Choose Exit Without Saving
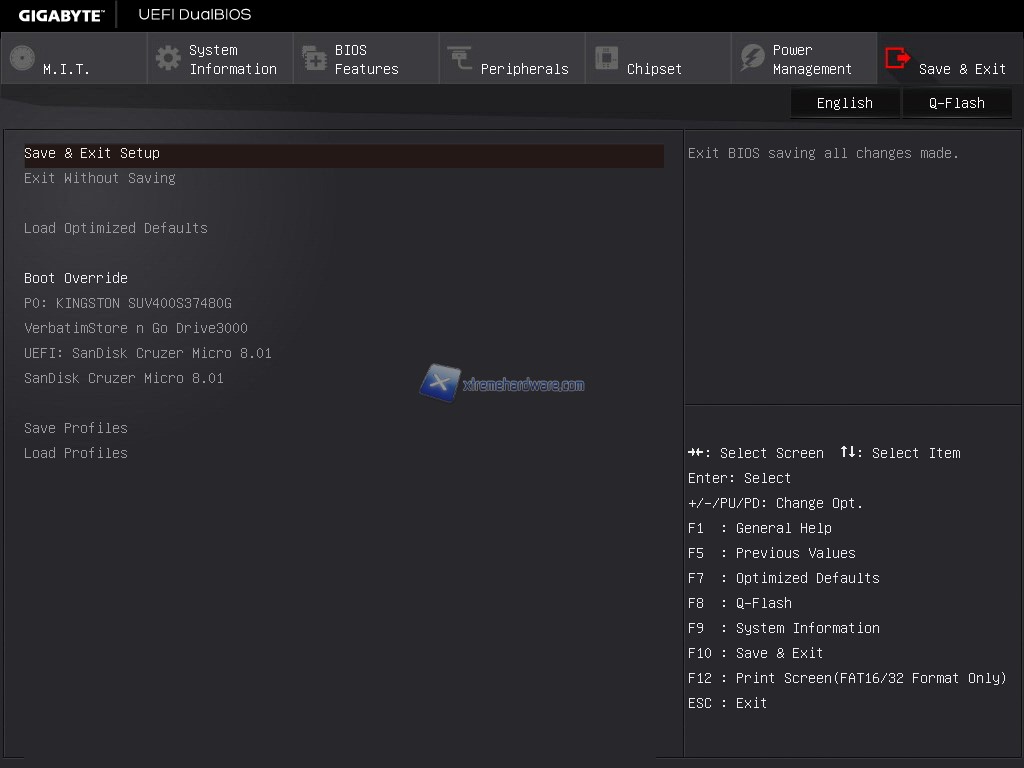The height and width of the screenshot is (768, 1024). pos(100,178)
